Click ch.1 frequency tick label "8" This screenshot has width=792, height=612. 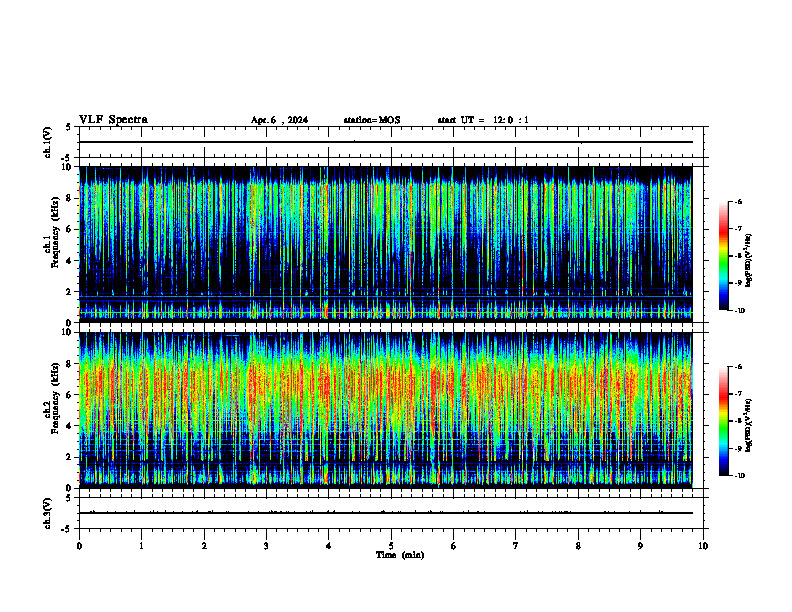[x=70, y=198]
